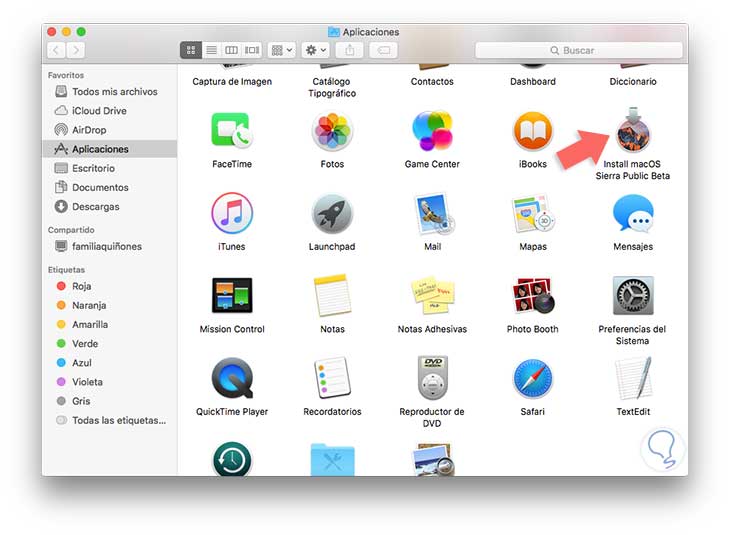Open the arrange-items dropdown
Screen dimensions: 730x535
pos(282,50)
